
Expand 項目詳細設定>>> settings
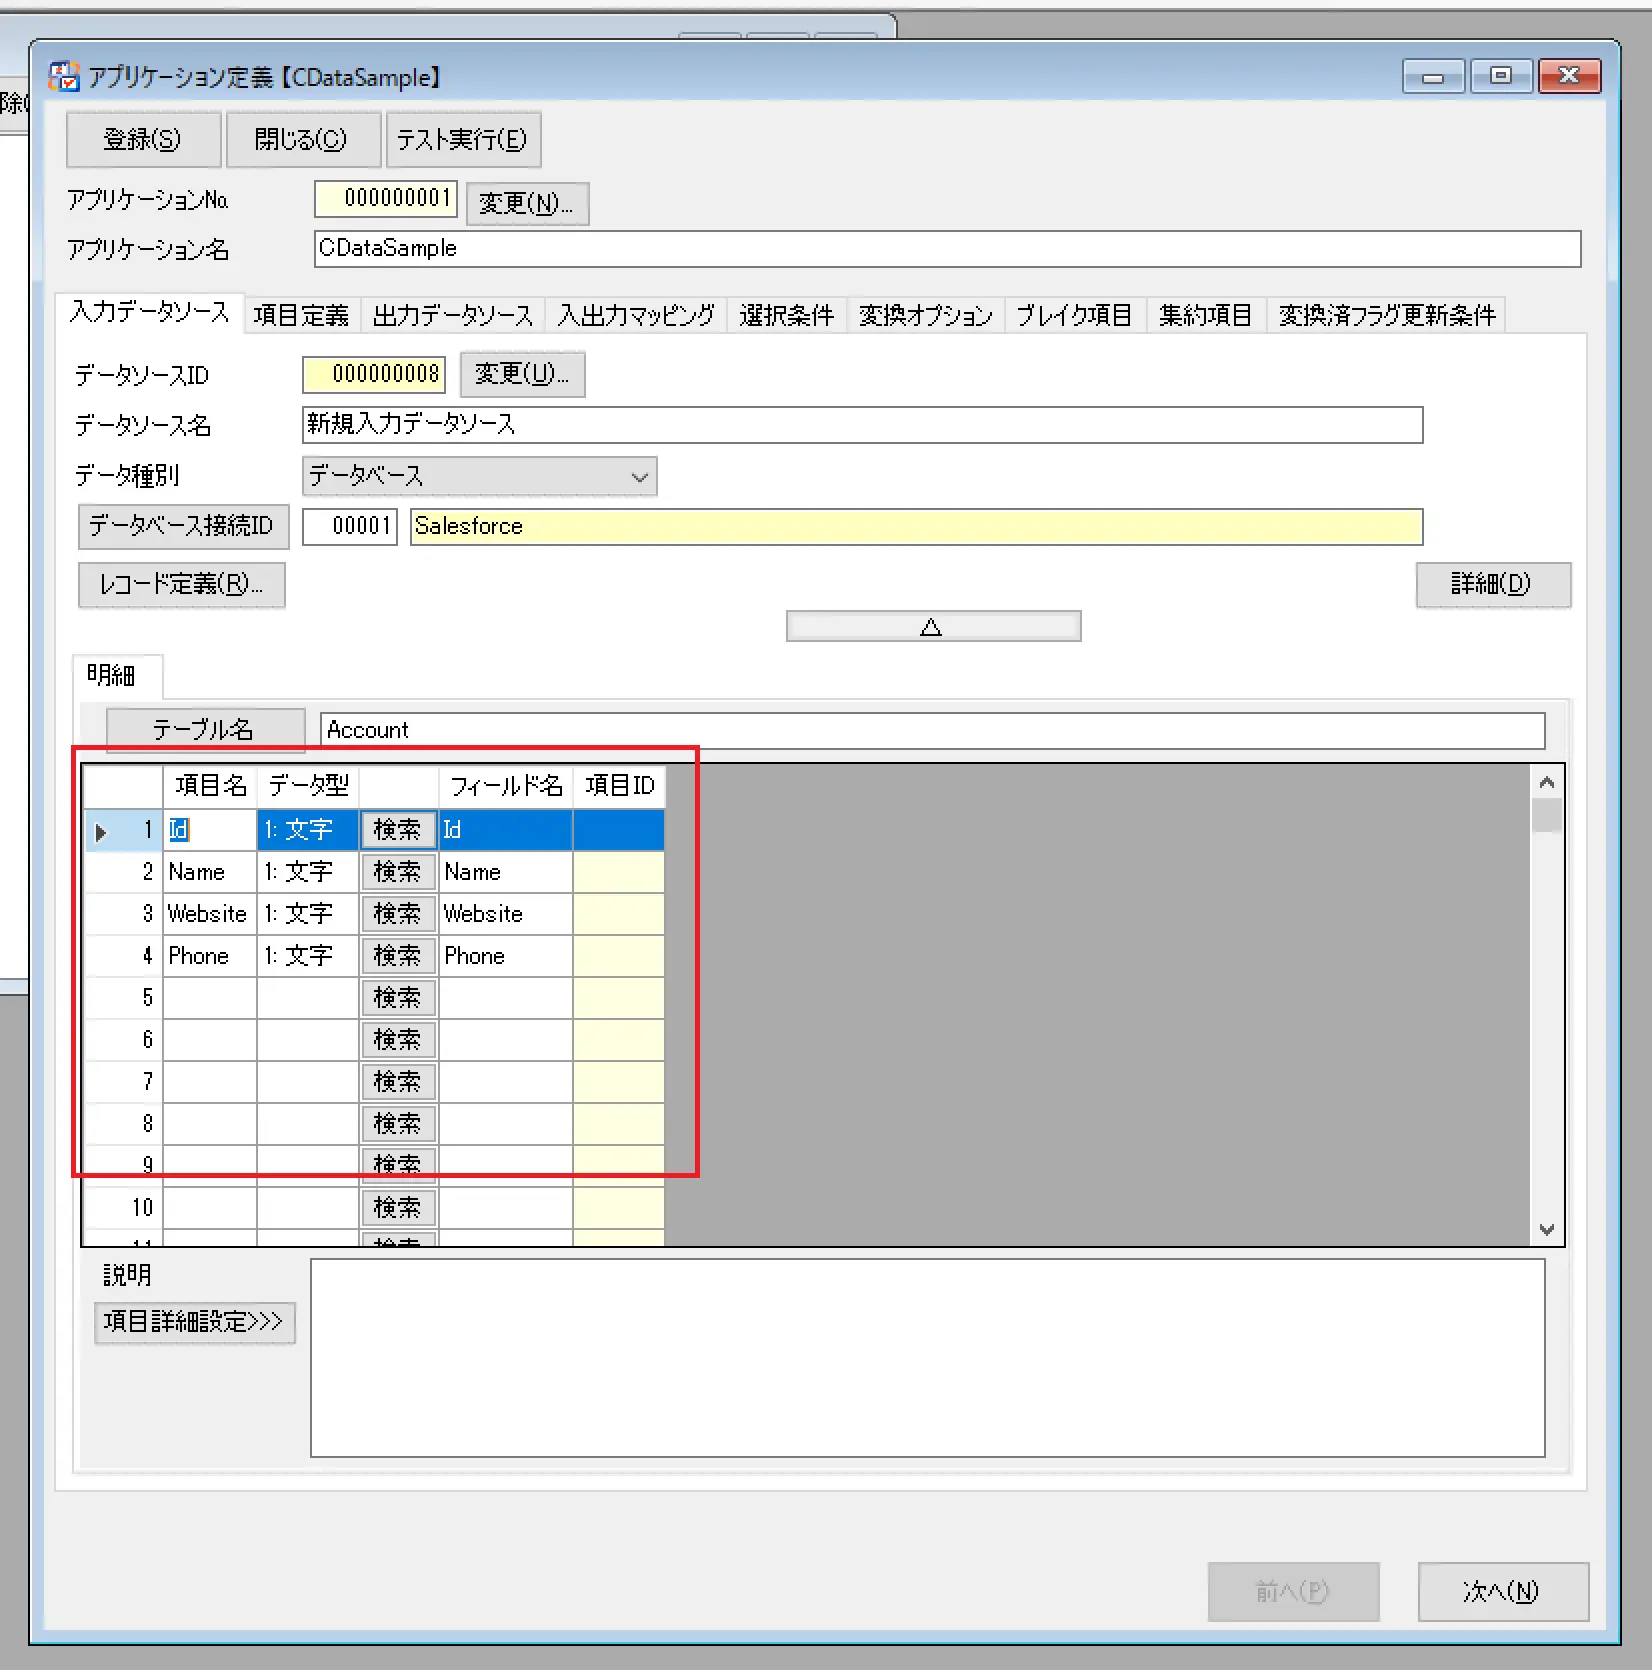pyautogui.click(x=195, y=1322)
